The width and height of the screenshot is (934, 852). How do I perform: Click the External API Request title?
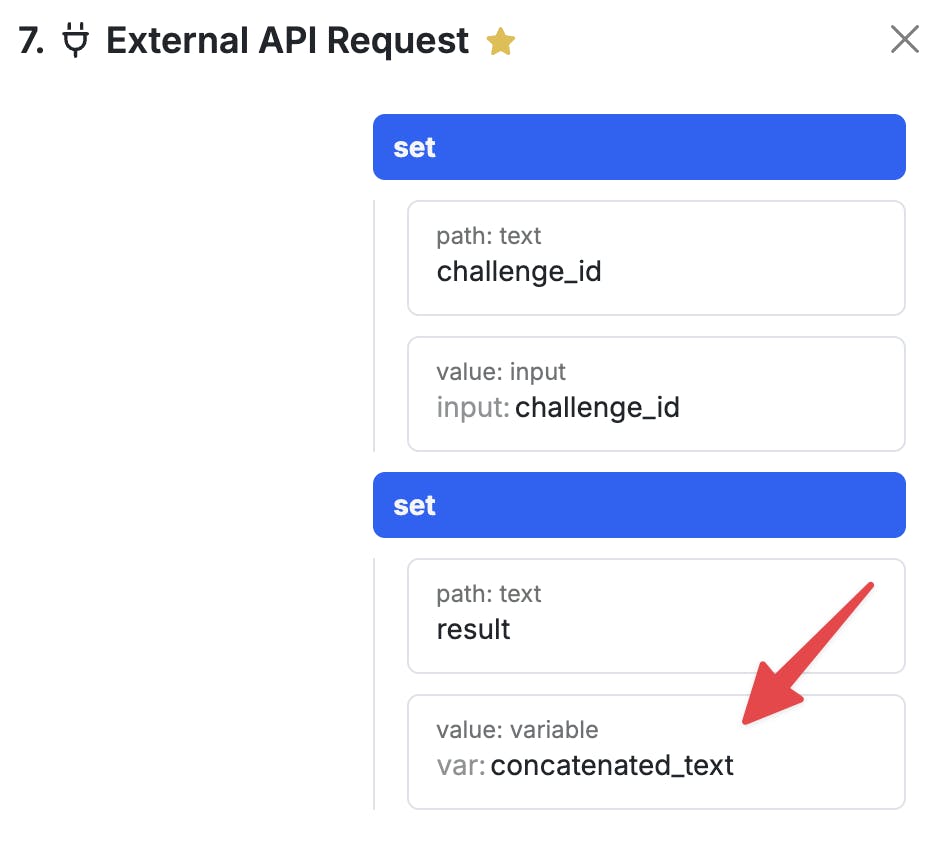point(287,41)
